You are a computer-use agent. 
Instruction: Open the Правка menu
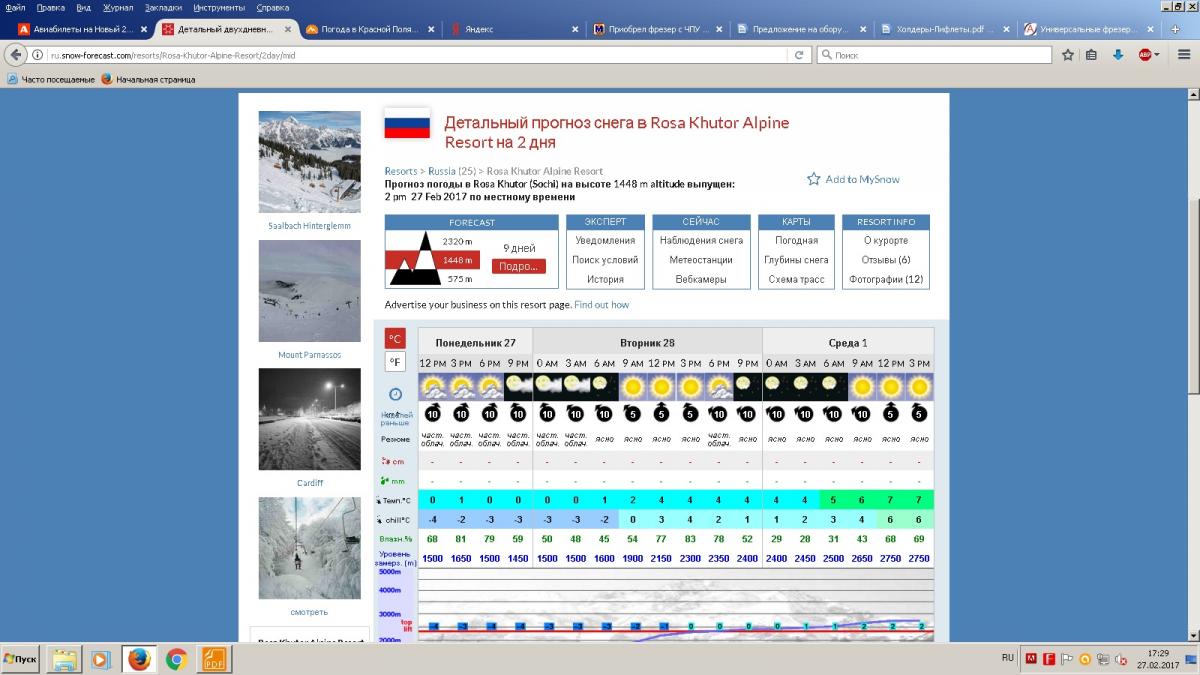point(50,7)
